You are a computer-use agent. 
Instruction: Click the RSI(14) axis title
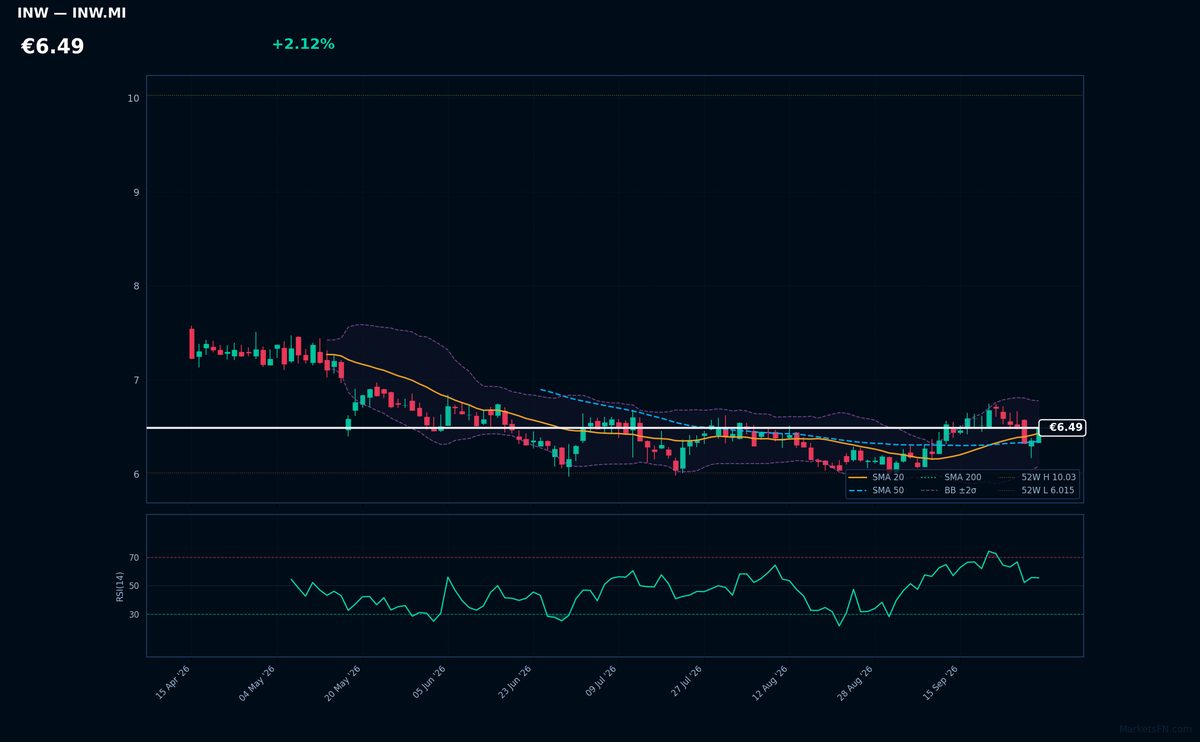point(120,586)
